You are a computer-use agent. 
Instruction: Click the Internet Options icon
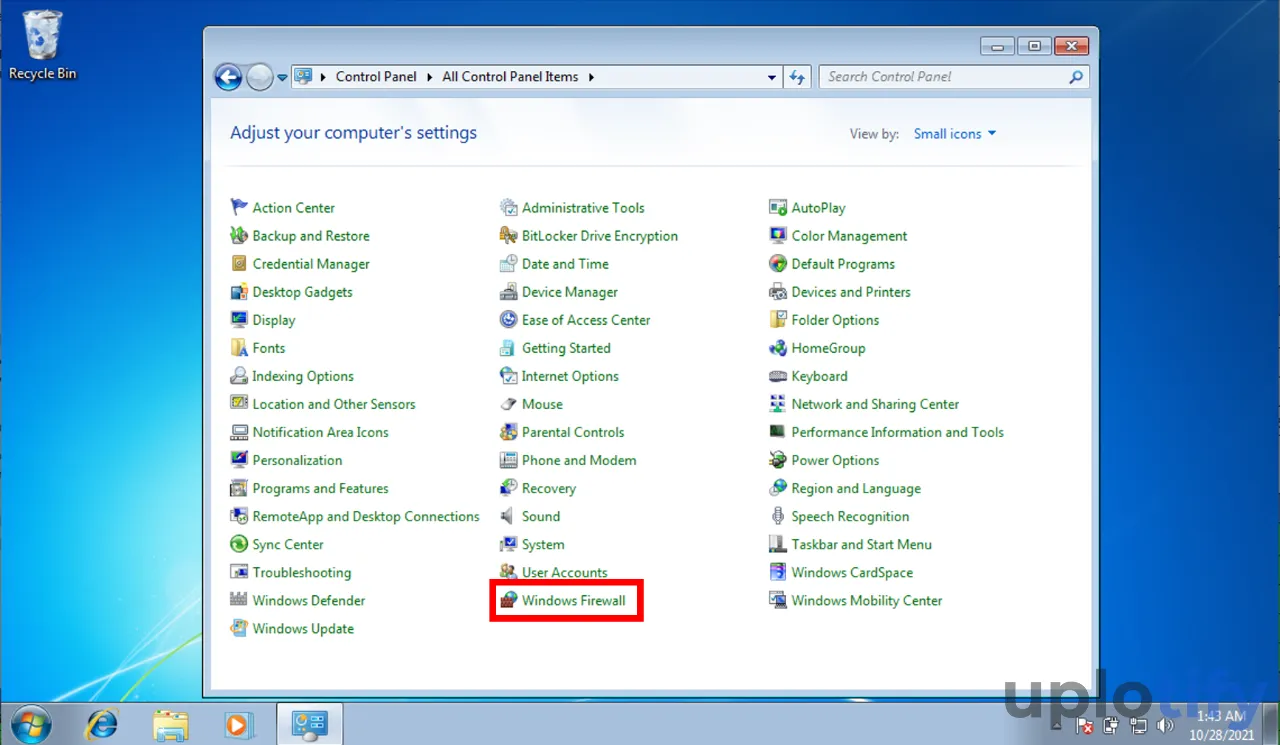[508, 375]
